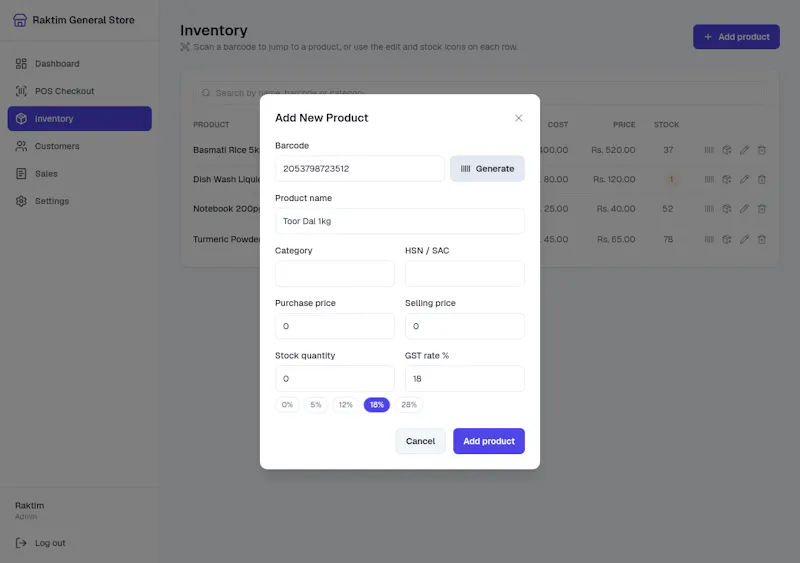The image size is (800, 563).
Task: Click the Product name field
Action: (399, 221)
